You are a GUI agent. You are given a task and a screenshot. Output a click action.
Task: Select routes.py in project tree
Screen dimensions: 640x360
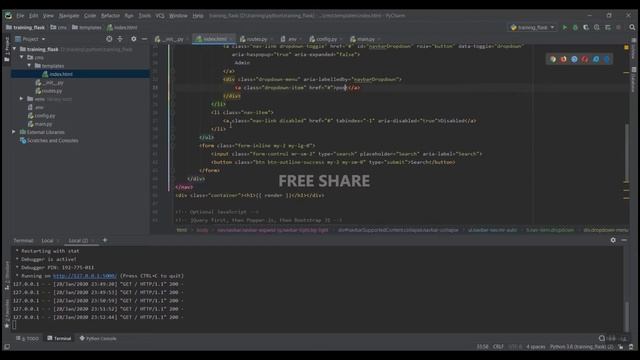(52, 91)
